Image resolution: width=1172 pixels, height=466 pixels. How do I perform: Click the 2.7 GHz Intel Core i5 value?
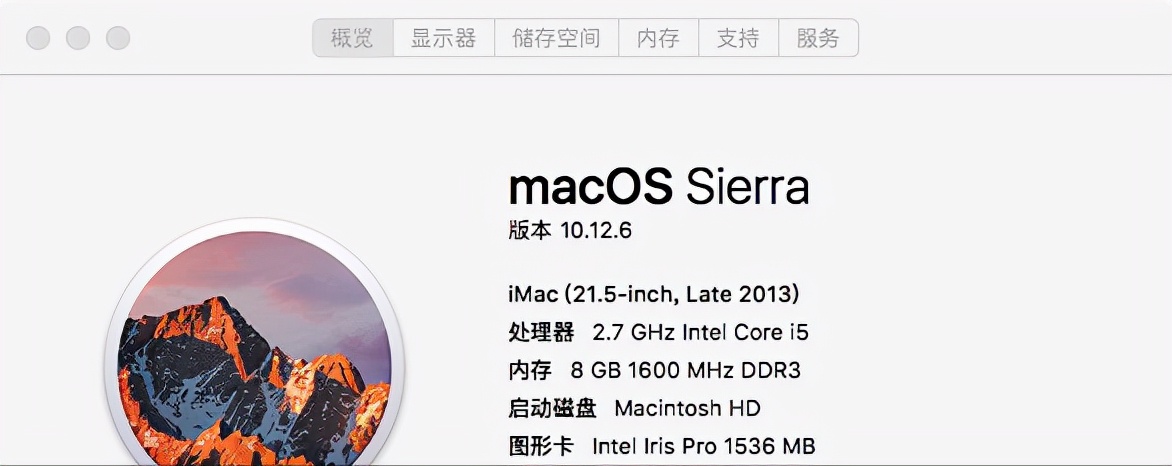click(699, 332)
